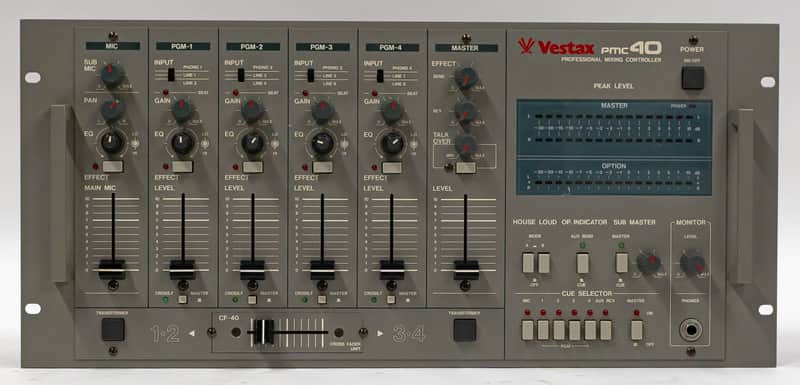800x385 pixels.
Task: Select channel 2 in CUE SELECTOR
Action: tap(559, 330)
